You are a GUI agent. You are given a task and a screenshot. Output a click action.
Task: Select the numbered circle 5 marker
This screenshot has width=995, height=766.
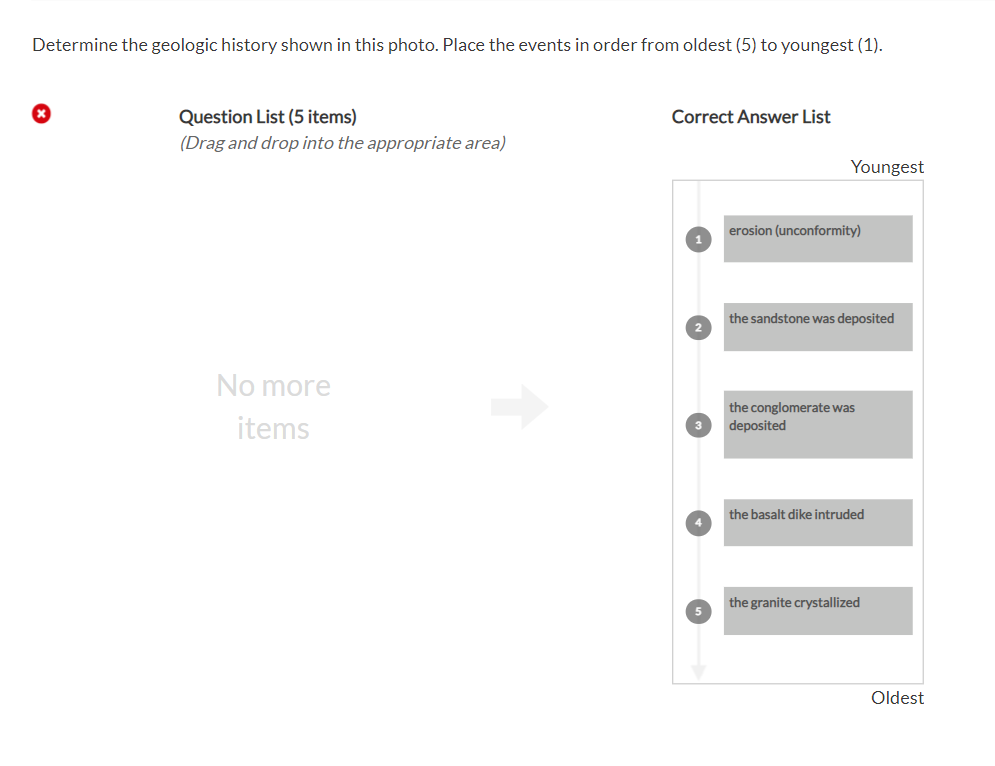tap(698, 611)
